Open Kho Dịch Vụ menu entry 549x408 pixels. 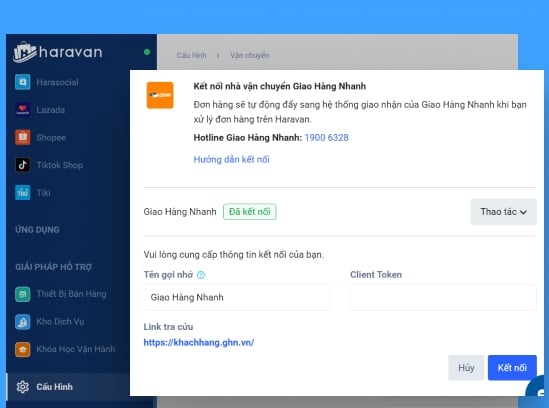pos(60,321)
